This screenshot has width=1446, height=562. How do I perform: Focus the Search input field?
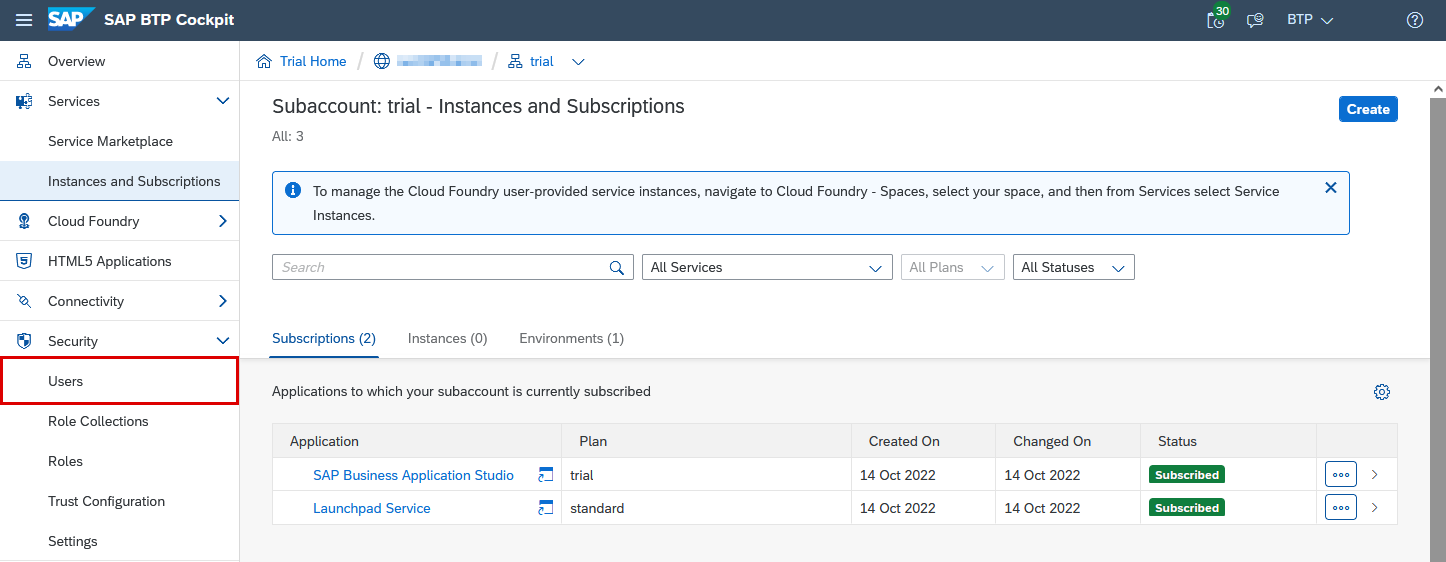pos(440,267)
